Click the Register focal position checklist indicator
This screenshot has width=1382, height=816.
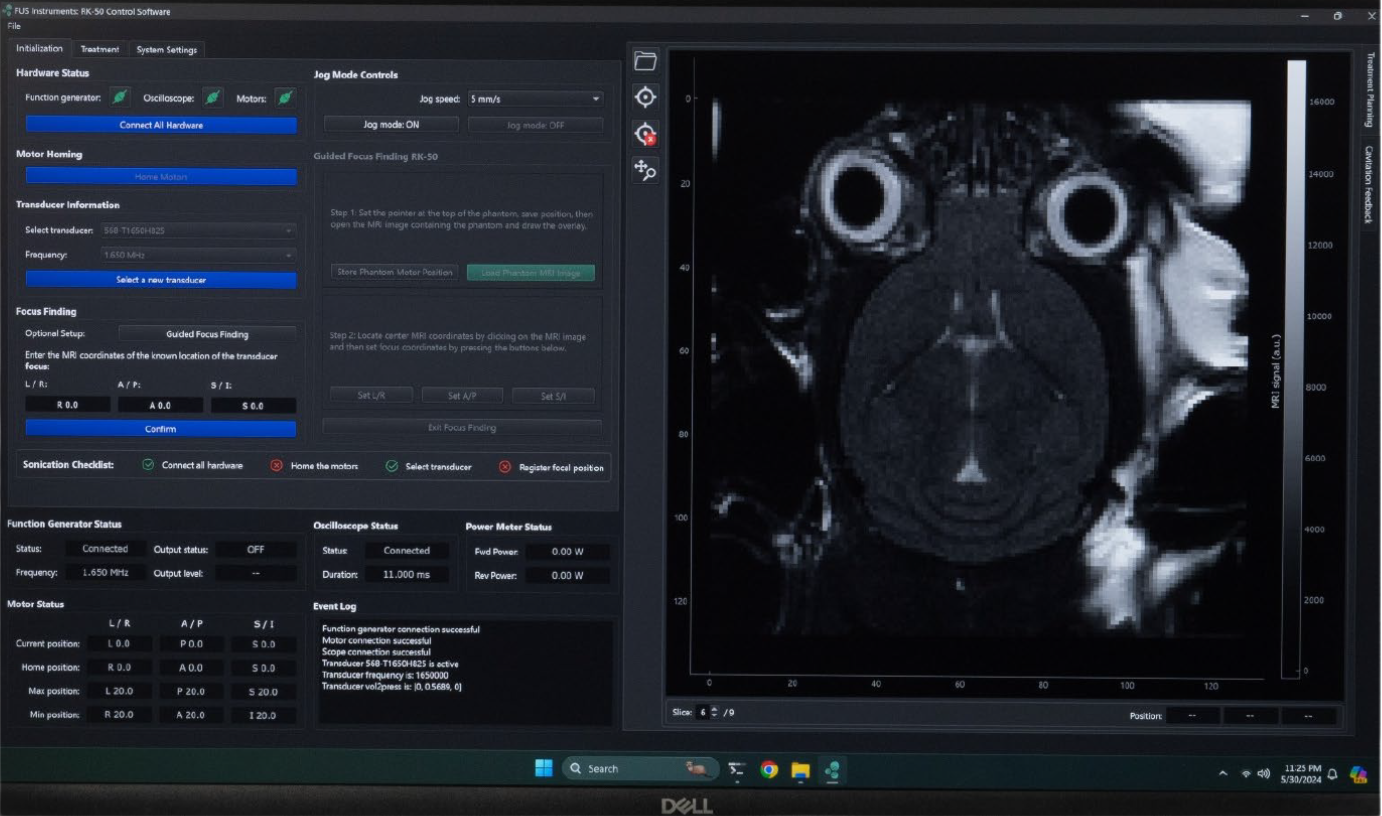pos(504,467)
